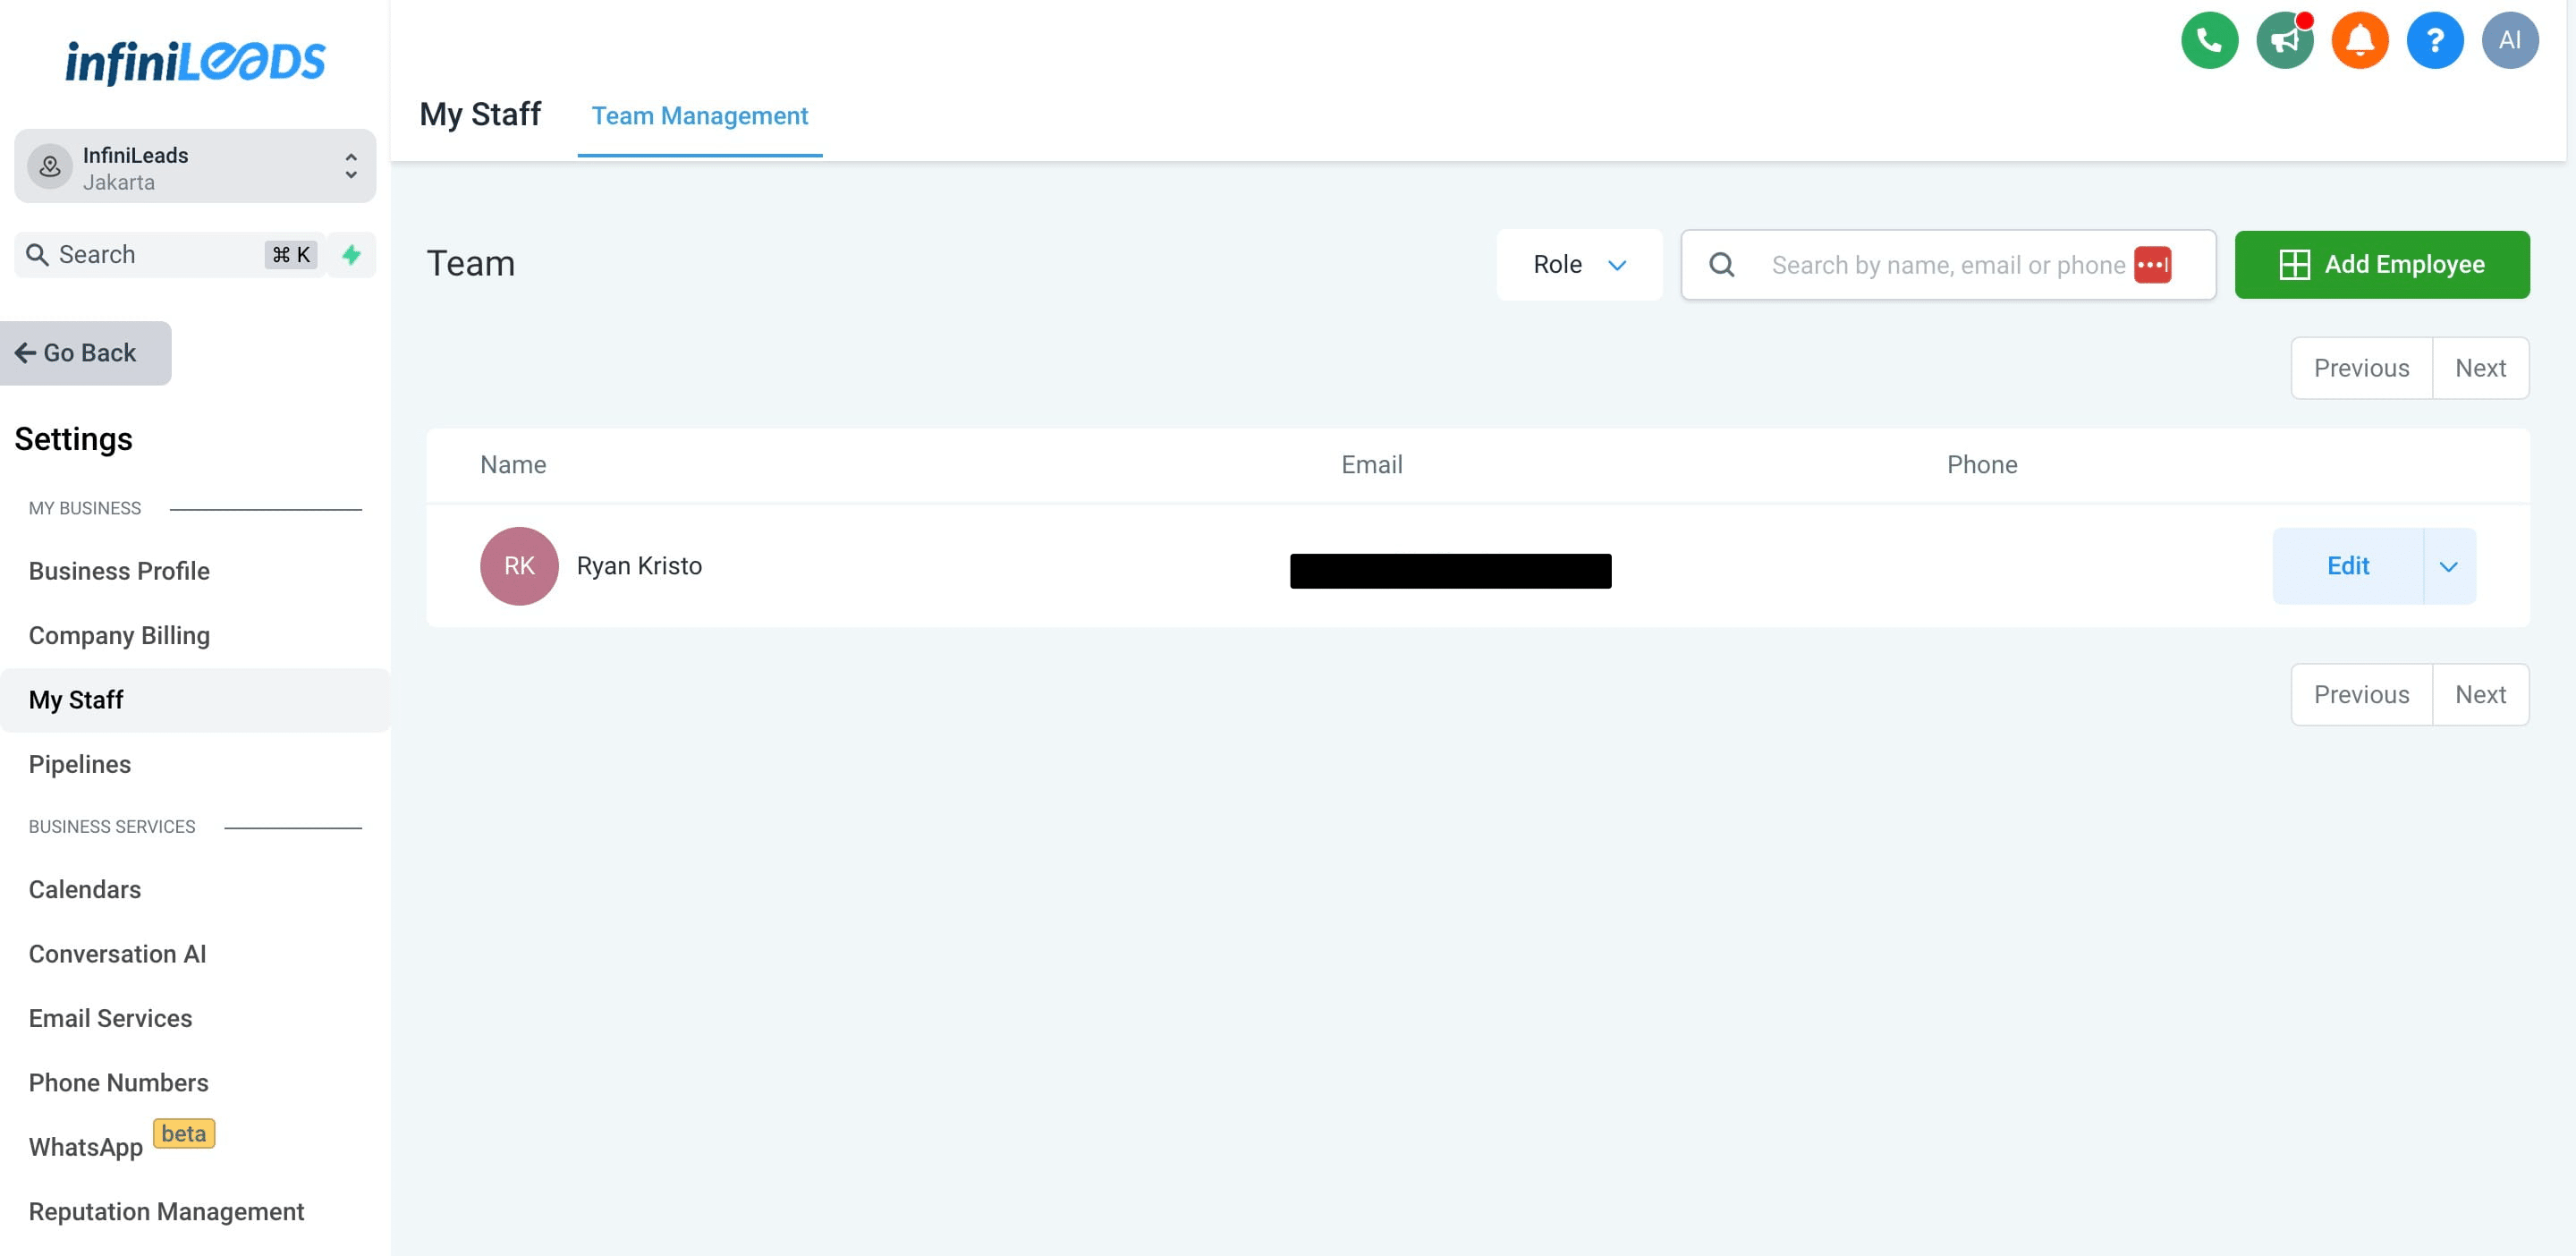This screenshot has width=2576, height=1256.
Task: Switch to the Team Management tab
Action: coord(699,116)
